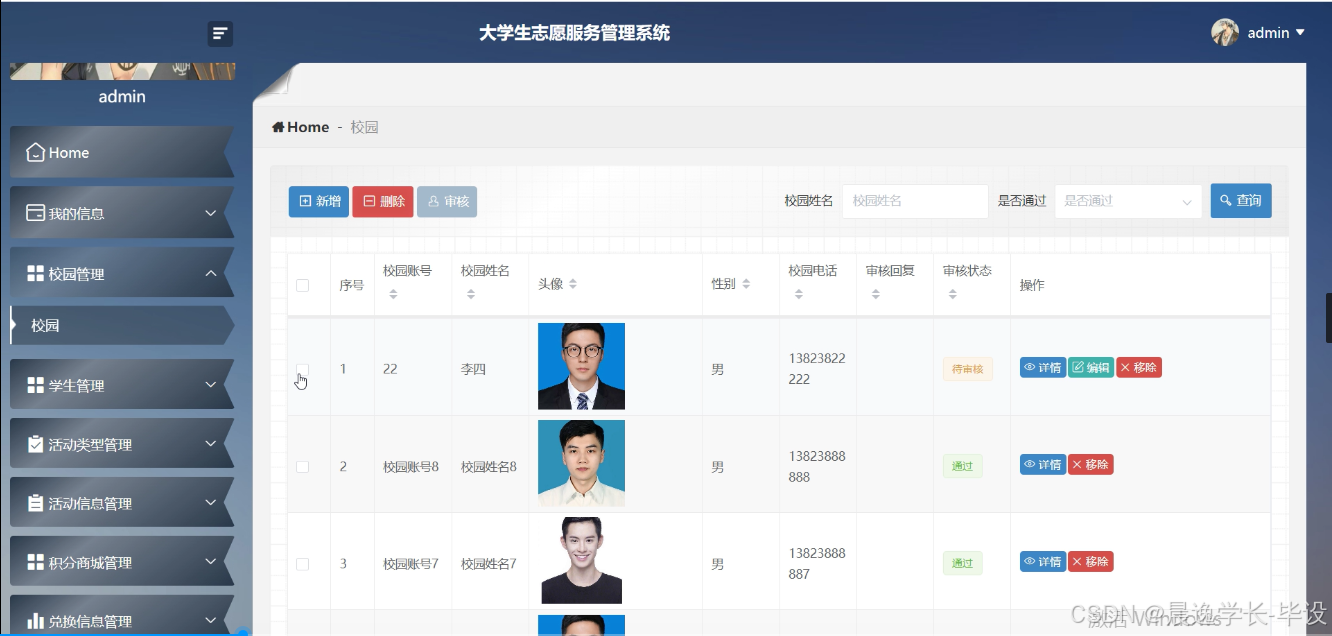Click the 活动类型管理 clipboard icon

pos(35,444)
